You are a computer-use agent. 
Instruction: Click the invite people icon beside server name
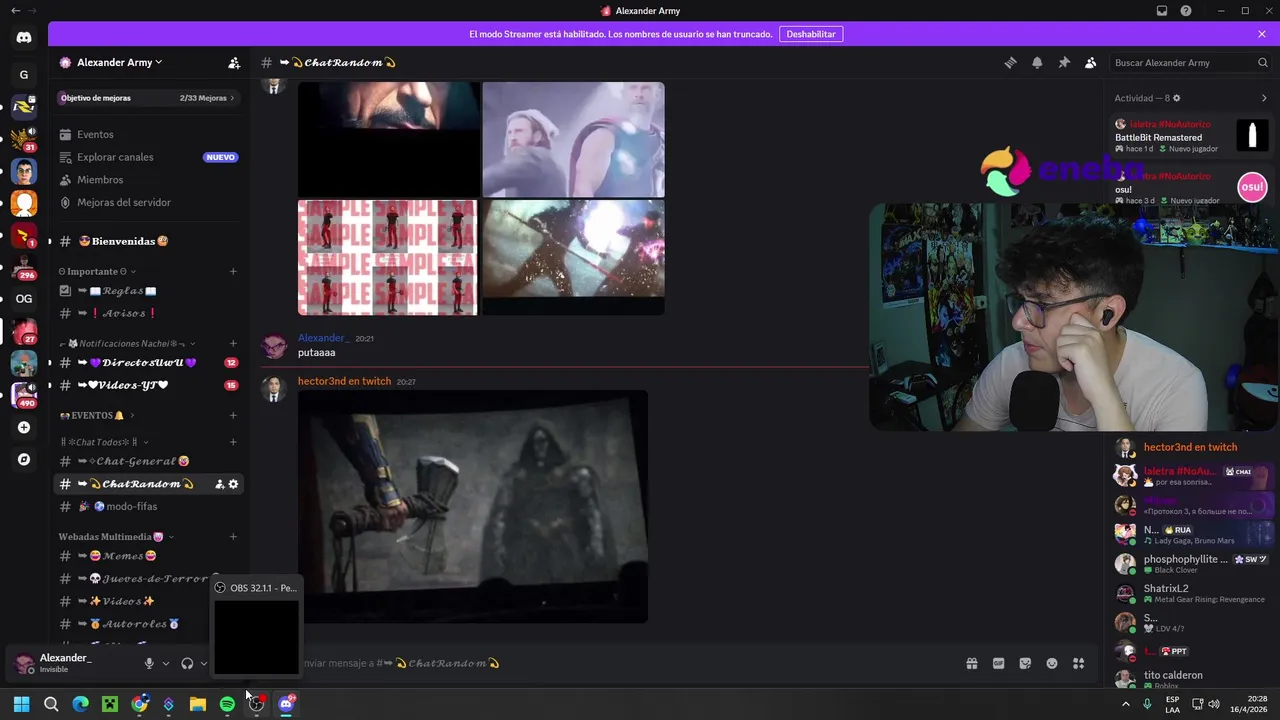(x=234, y=62)
